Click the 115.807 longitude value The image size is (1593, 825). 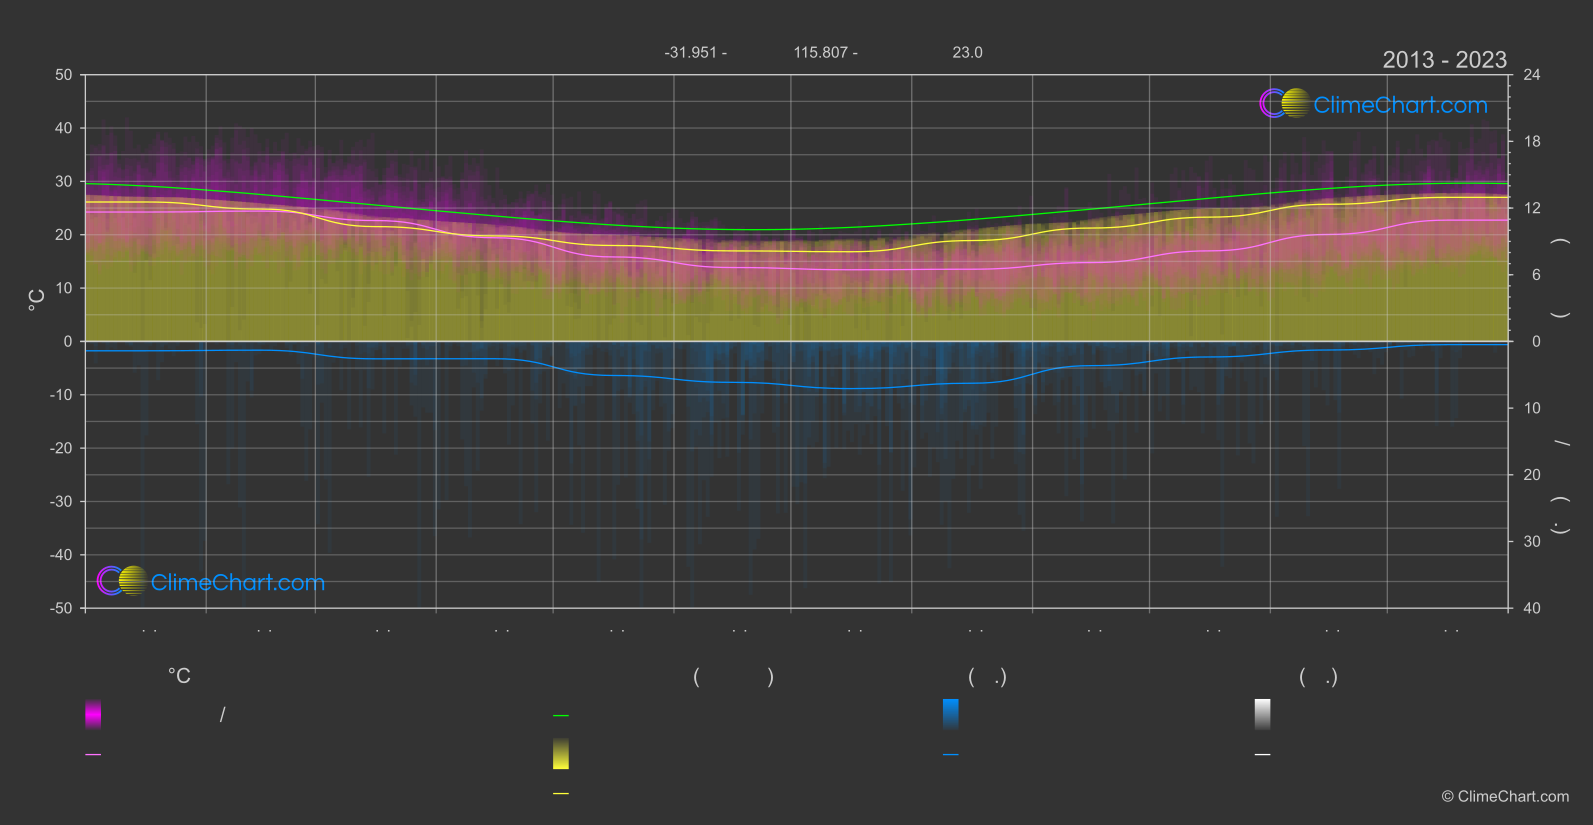(821, 52)
